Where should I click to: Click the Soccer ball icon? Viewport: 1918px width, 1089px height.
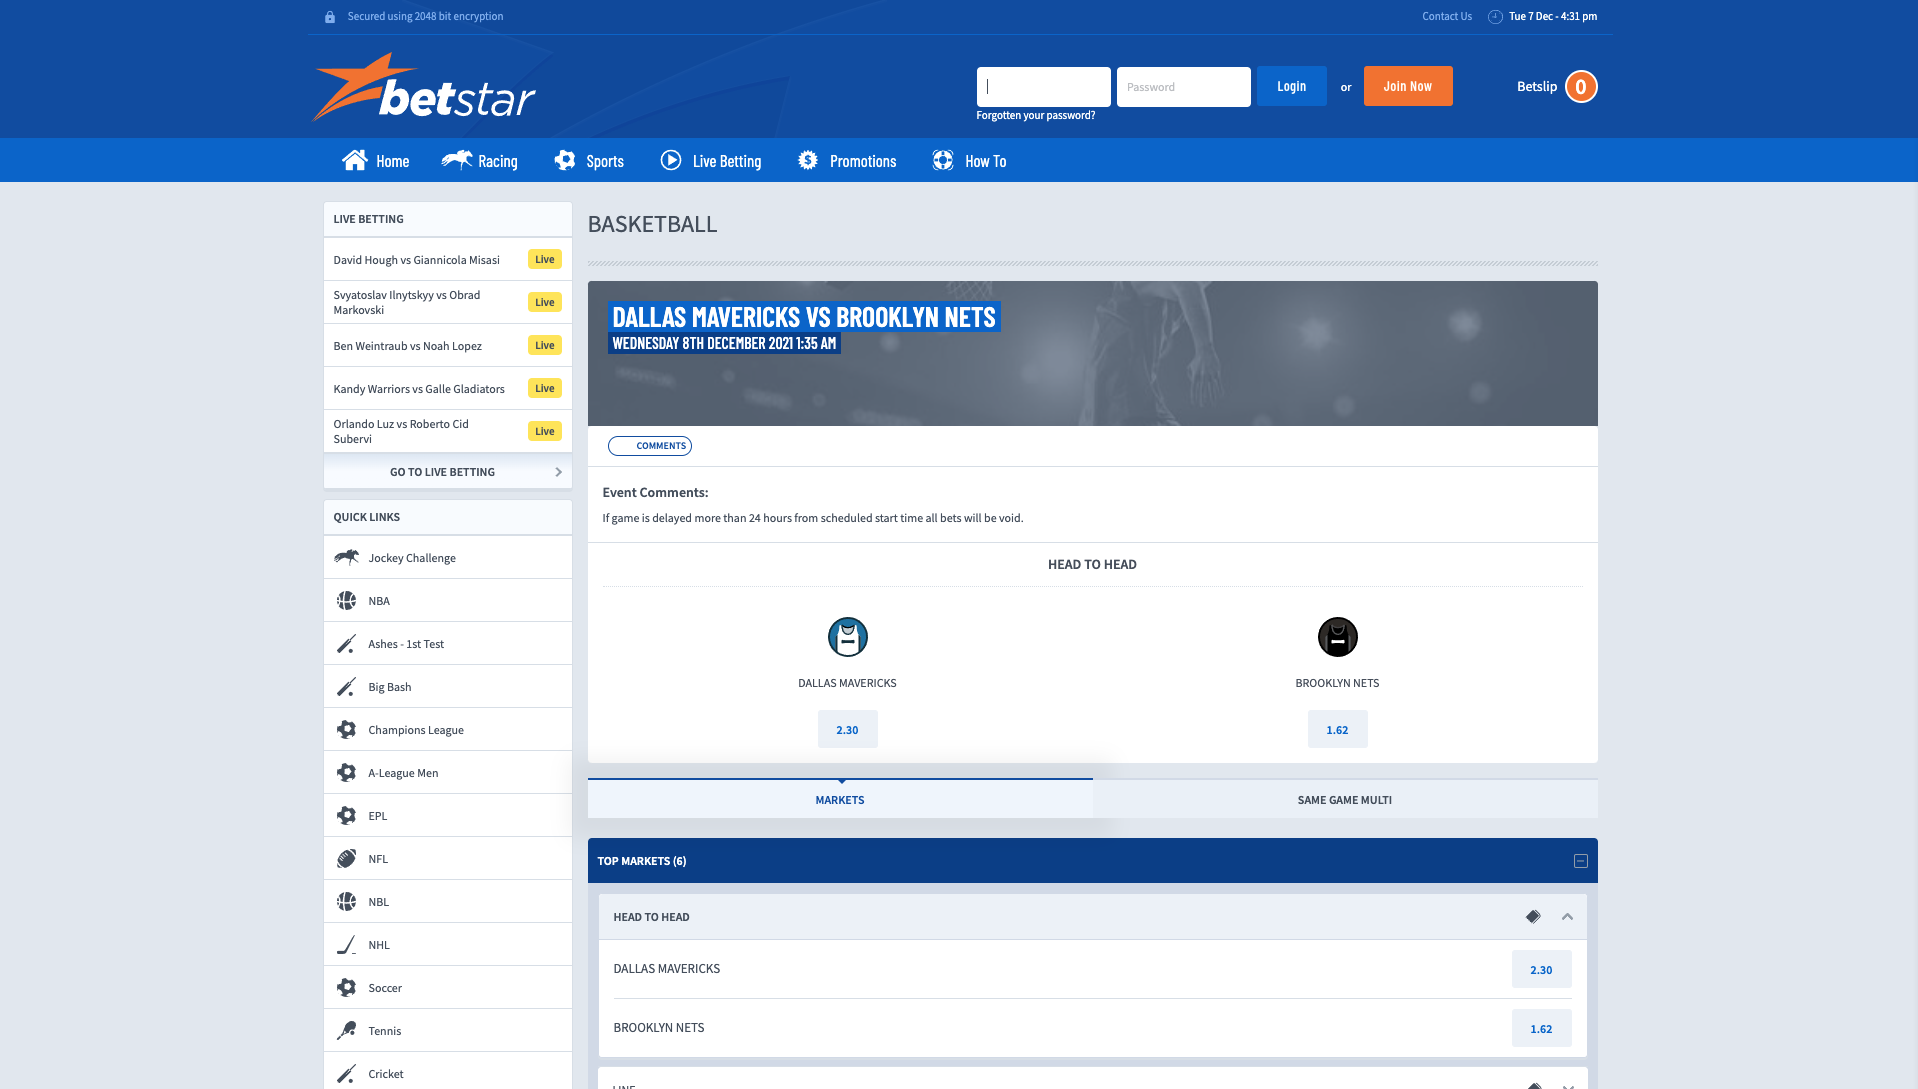tap(346, 987)
